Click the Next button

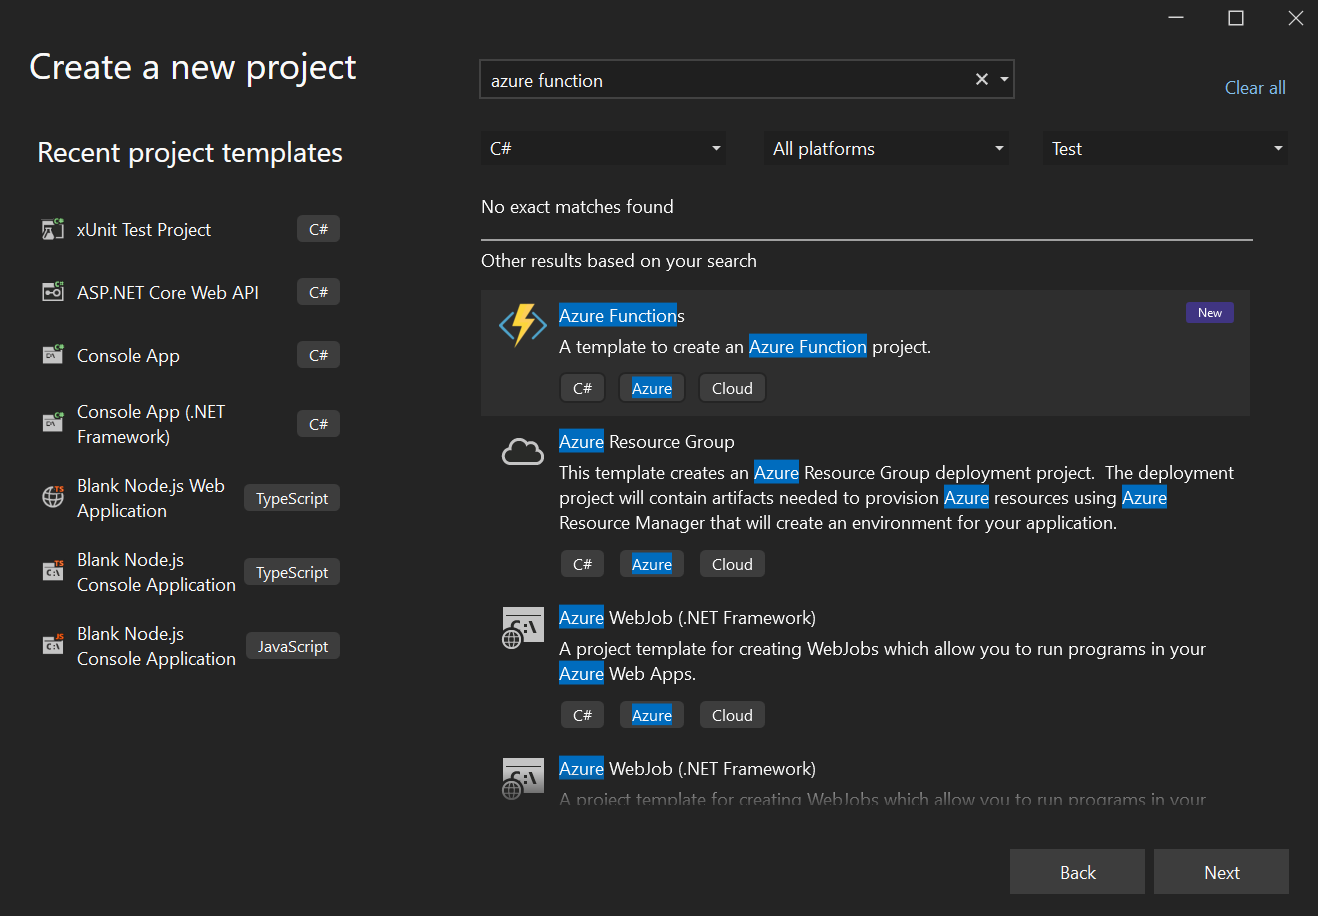coord(1221,872)
